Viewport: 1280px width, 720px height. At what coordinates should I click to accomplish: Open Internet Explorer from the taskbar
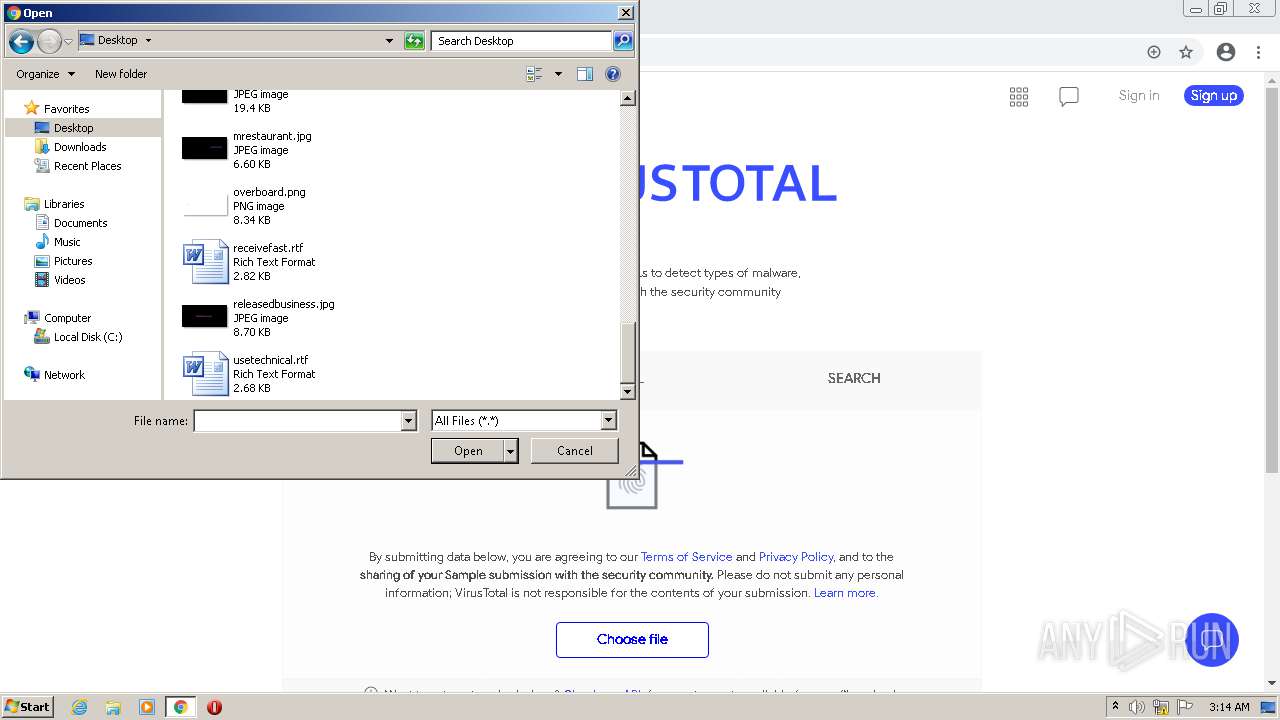[79, 707]
